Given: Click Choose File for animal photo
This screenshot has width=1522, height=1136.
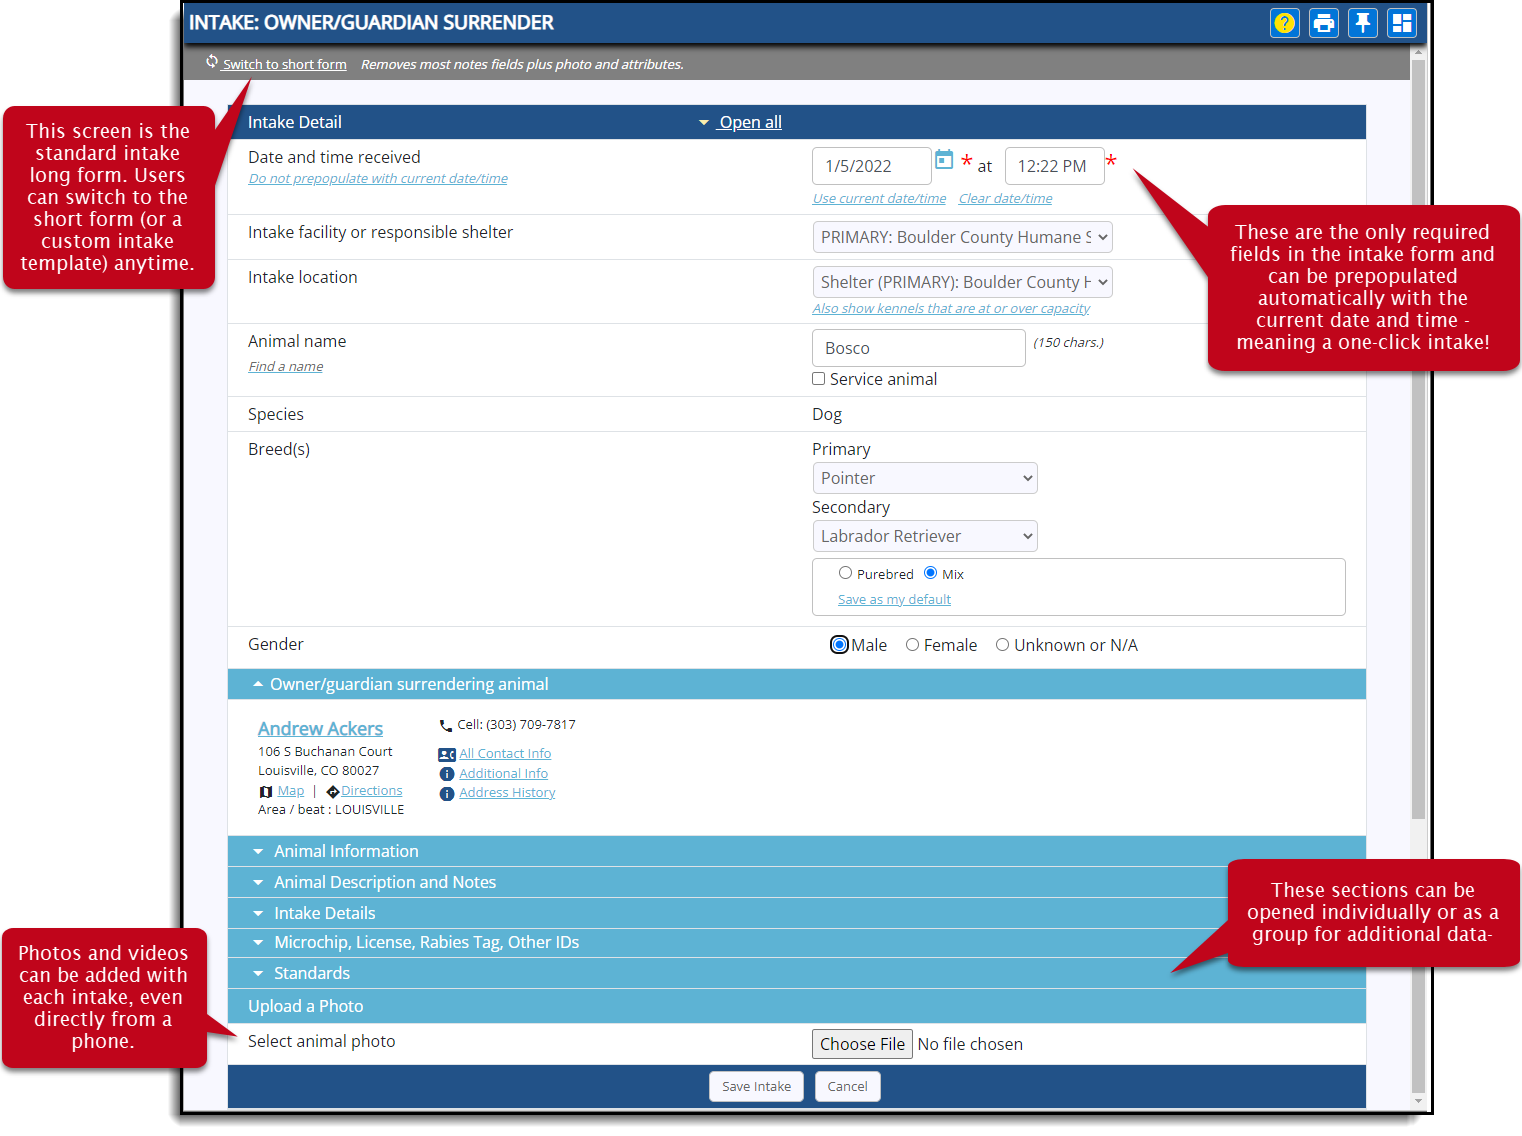Looking at the screenshot, I should click(862, 1044).
